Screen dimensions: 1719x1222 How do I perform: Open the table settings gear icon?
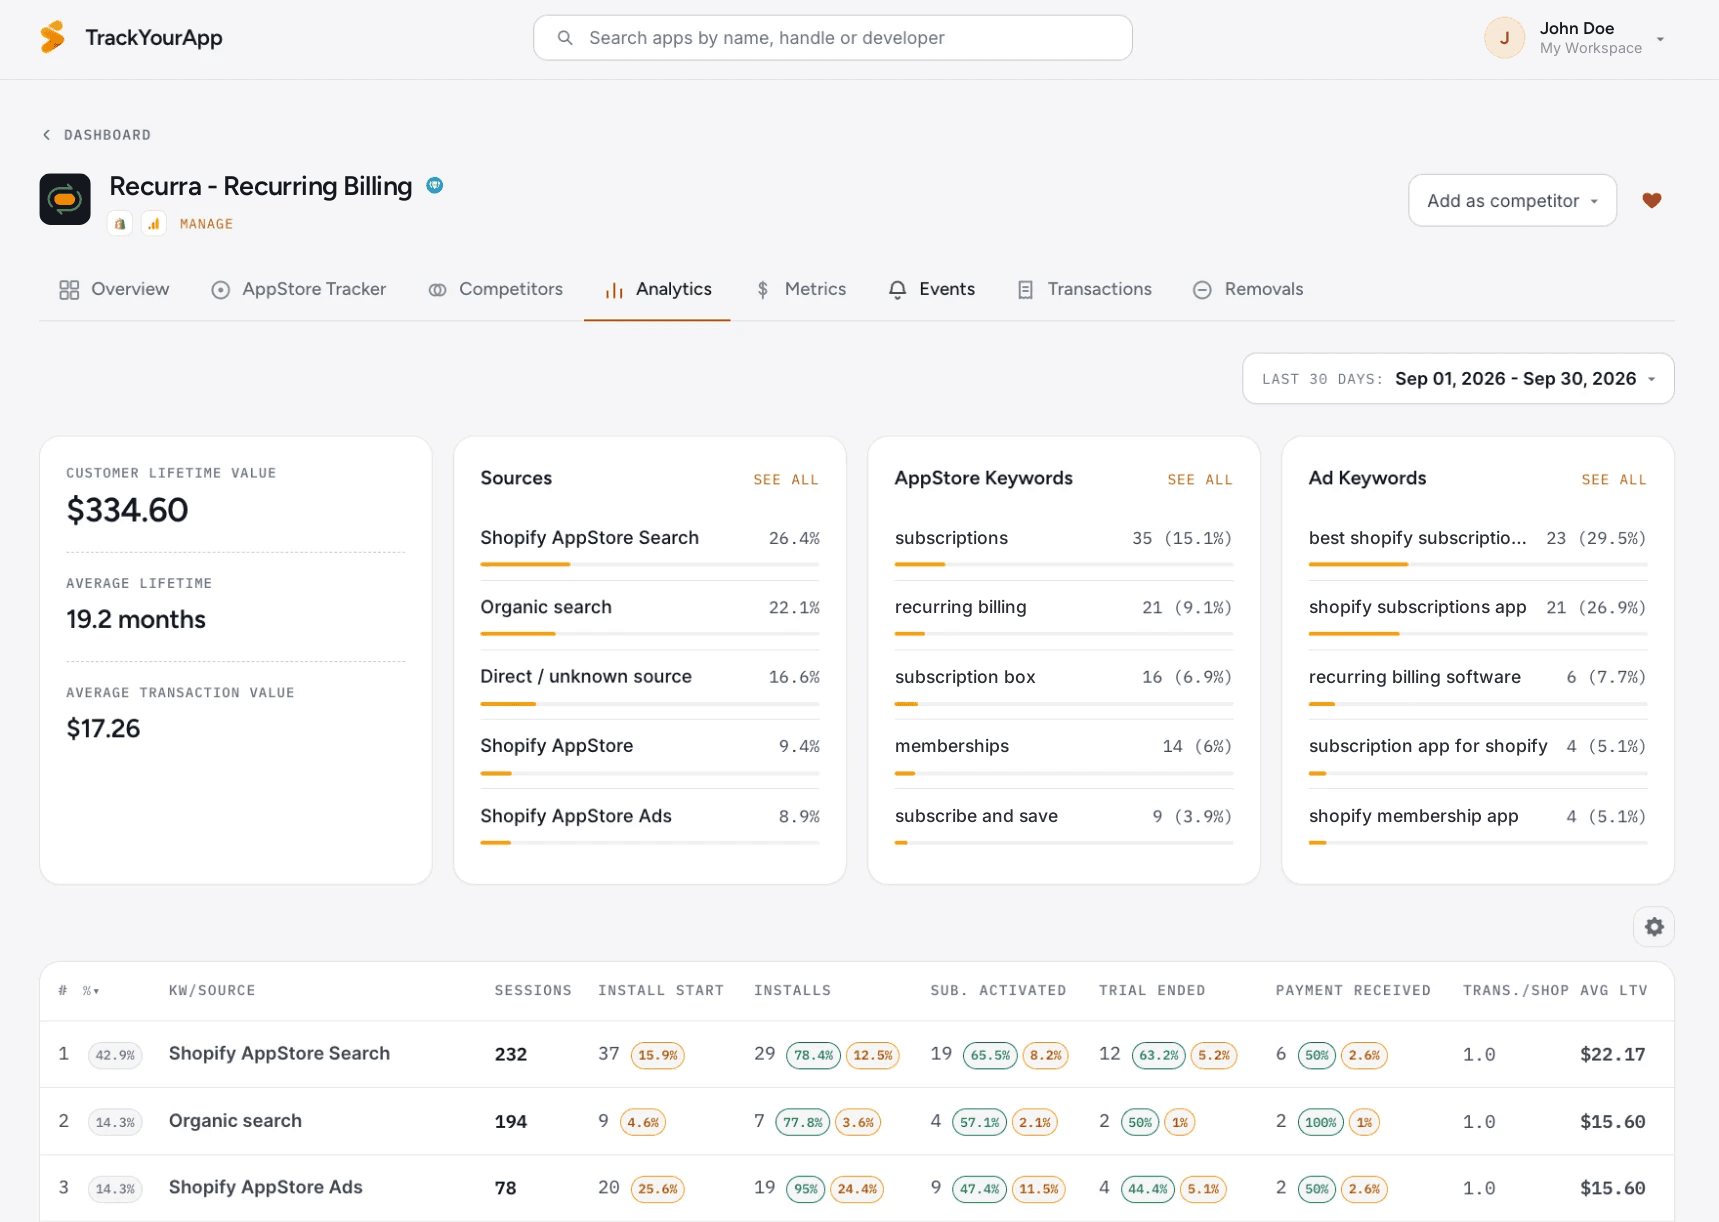1654,927
